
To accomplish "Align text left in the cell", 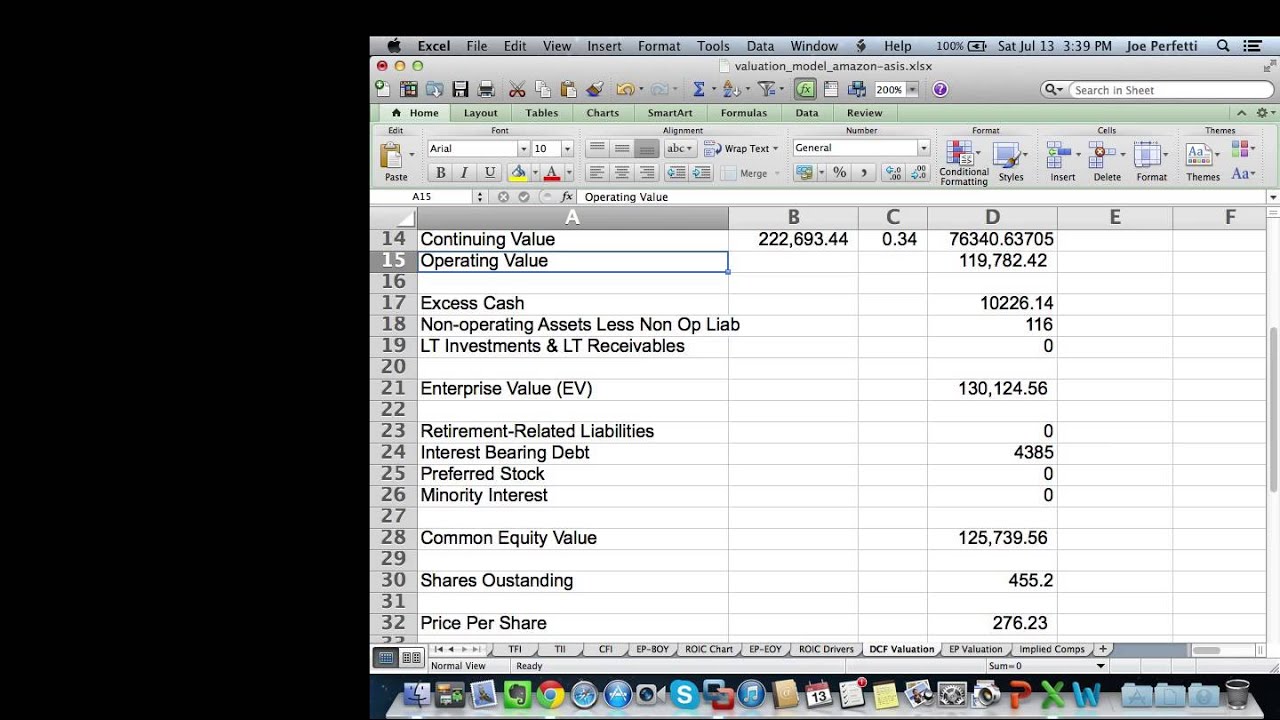I will point(597,172).
